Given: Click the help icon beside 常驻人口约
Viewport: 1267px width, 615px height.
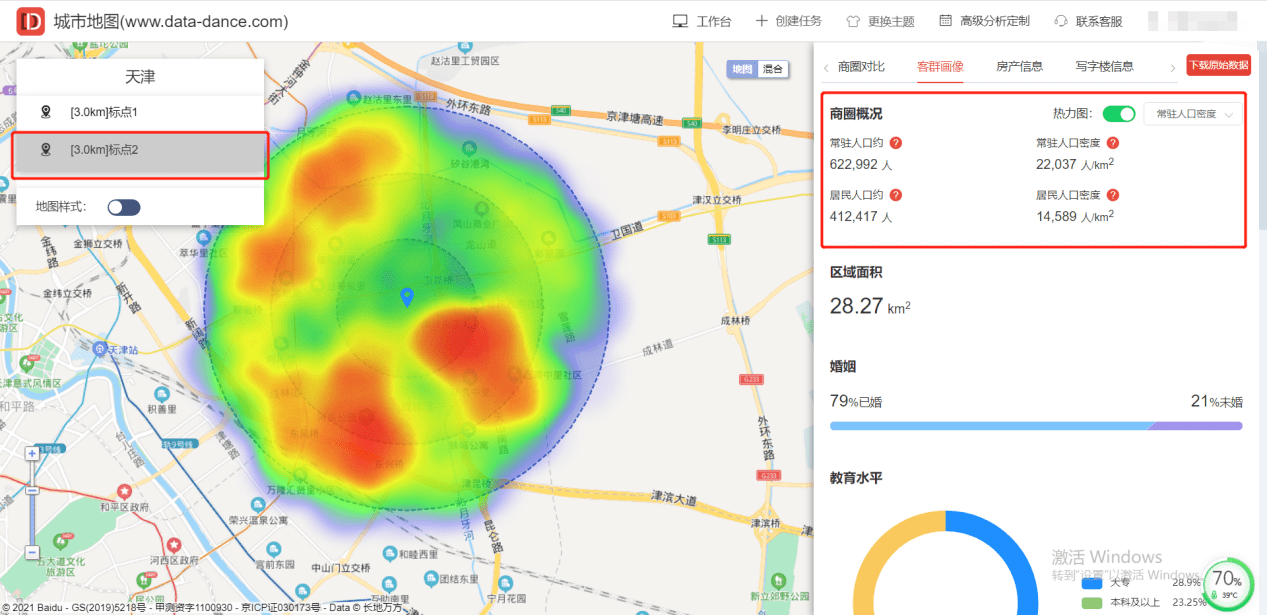Looking at the screenshot, I should coord(896,143).
